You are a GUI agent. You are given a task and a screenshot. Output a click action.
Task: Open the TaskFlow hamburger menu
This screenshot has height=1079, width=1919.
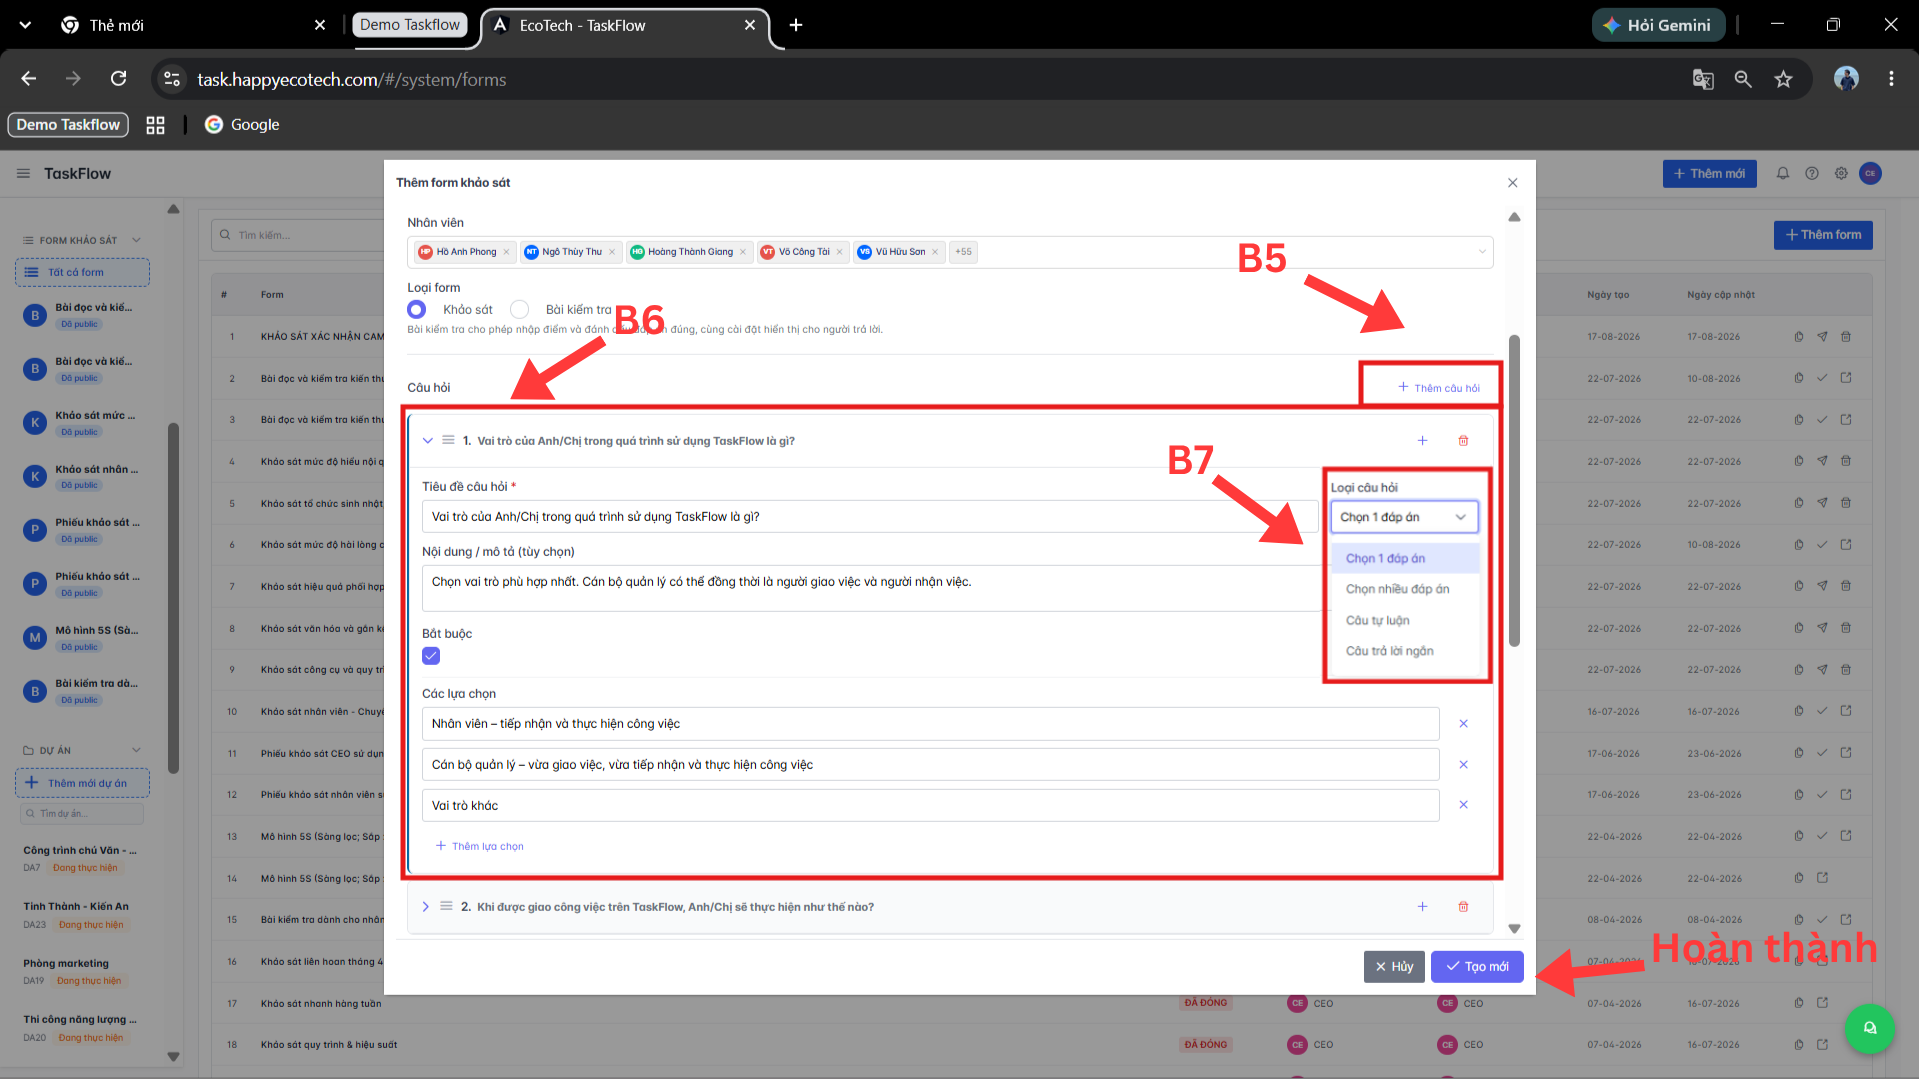click(23, 174)
